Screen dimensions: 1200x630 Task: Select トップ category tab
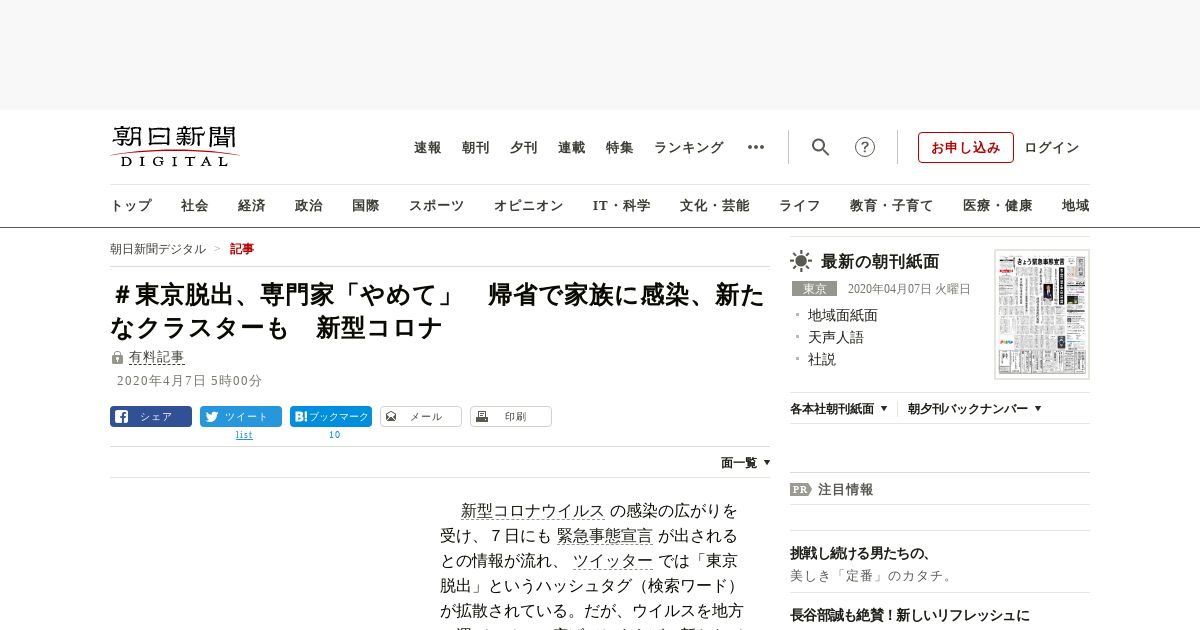[131, 205]
